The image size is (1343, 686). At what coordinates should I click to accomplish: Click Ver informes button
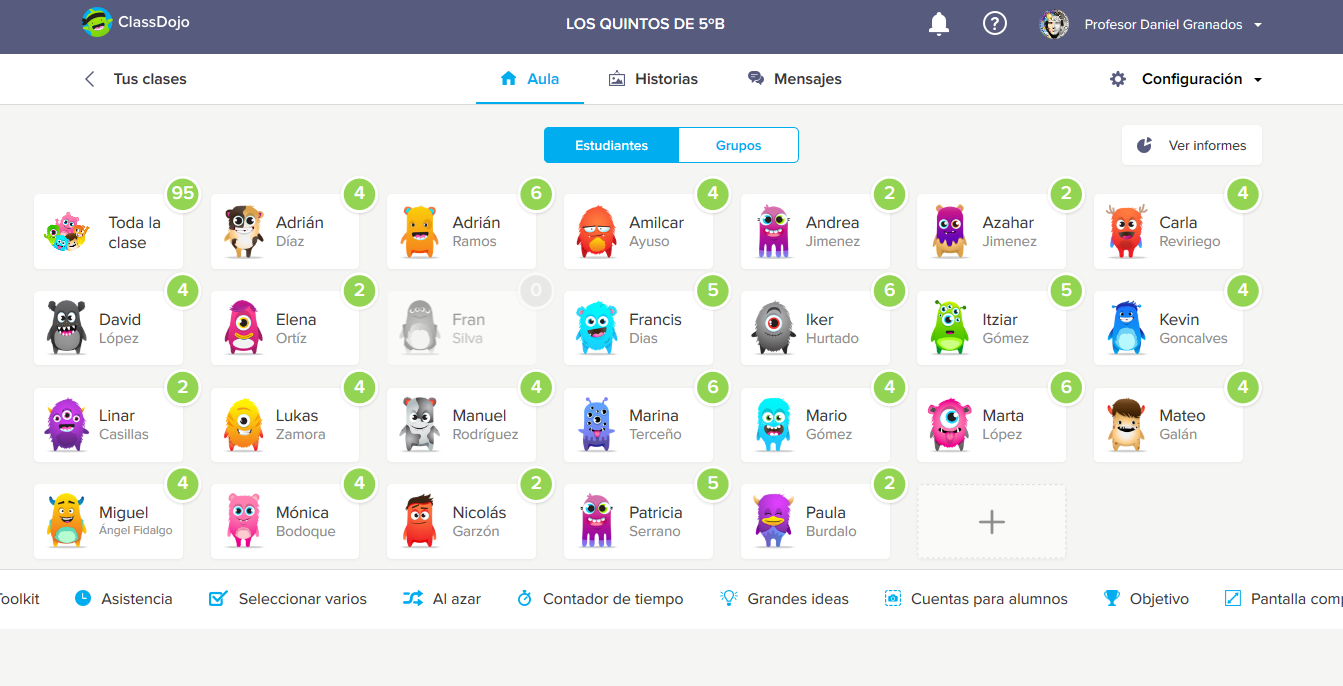click(x=1191, y=145)
